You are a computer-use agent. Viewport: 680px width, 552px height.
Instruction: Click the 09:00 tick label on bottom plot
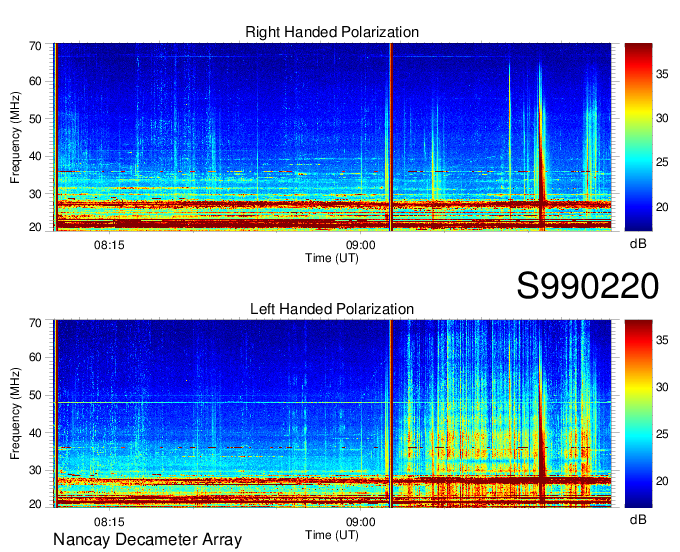[x=360, y=522]
